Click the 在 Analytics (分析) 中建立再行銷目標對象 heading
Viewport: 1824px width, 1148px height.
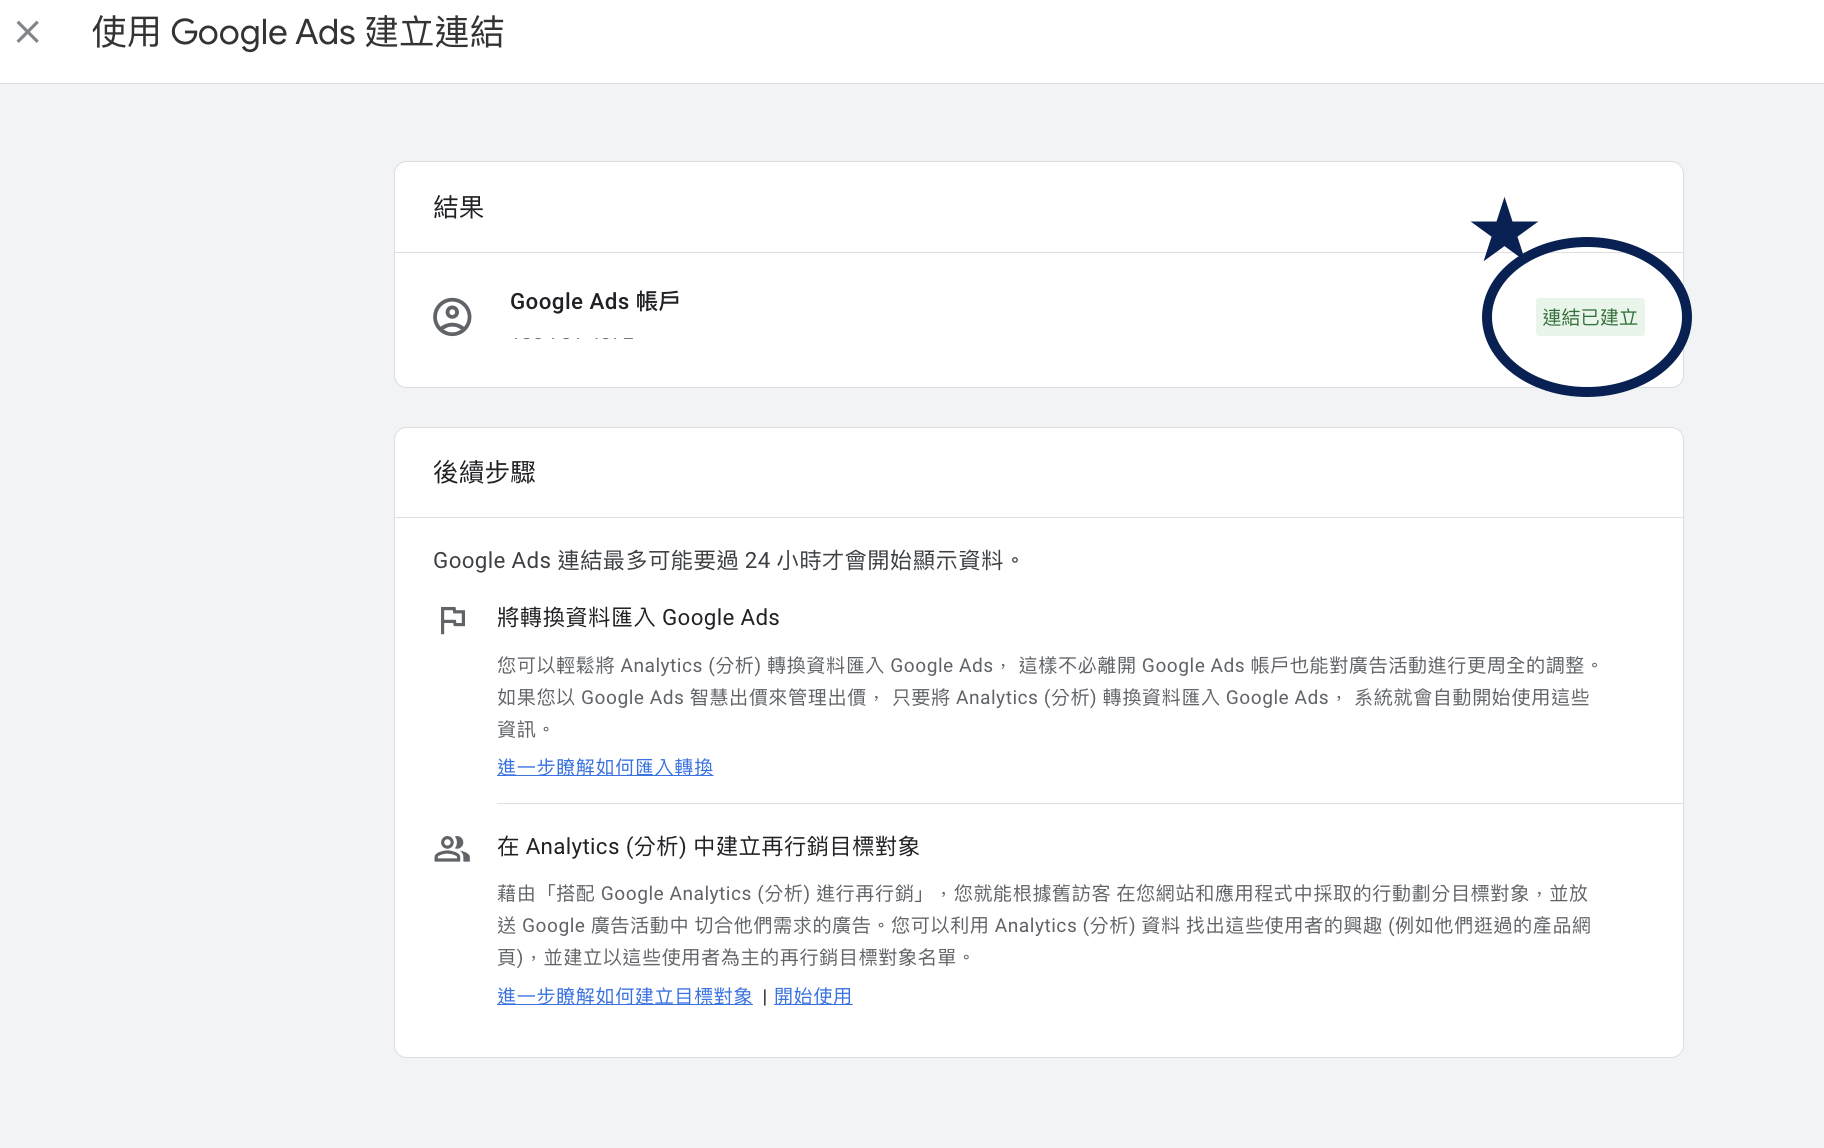coord(708,847)
